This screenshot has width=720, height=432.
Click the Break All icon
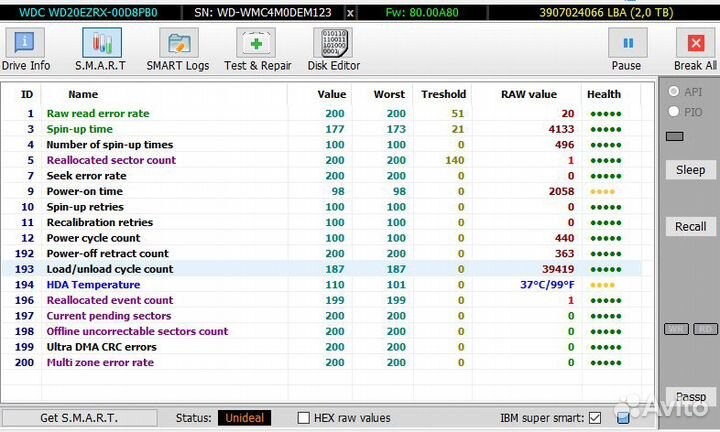click(x=694, y=50)
